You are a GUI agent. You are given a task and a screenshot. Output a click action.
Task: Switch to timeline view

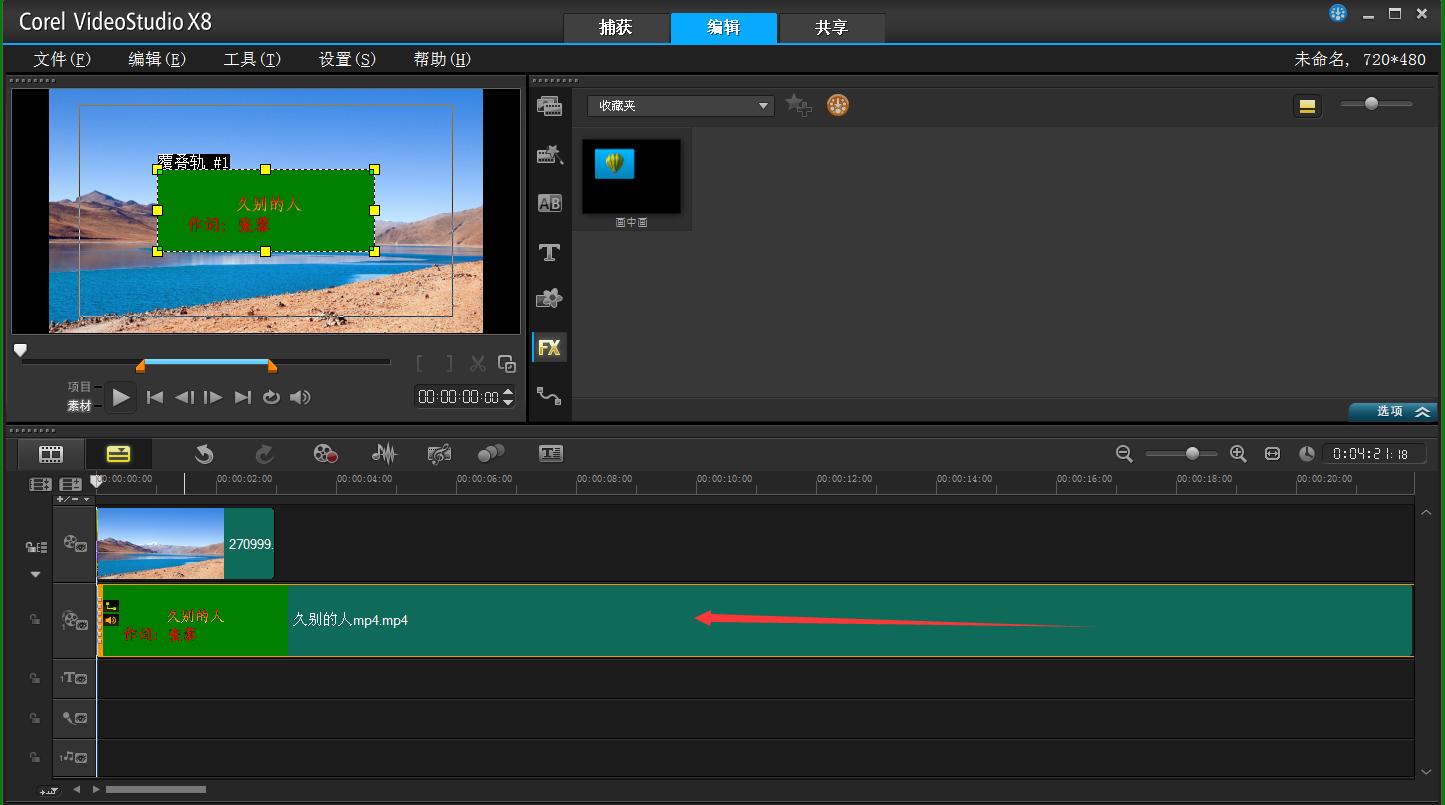tap(118, 454)
